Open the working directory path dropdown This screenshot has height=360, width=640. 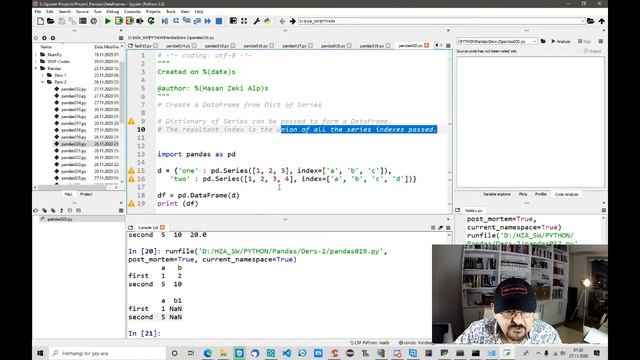582,21
